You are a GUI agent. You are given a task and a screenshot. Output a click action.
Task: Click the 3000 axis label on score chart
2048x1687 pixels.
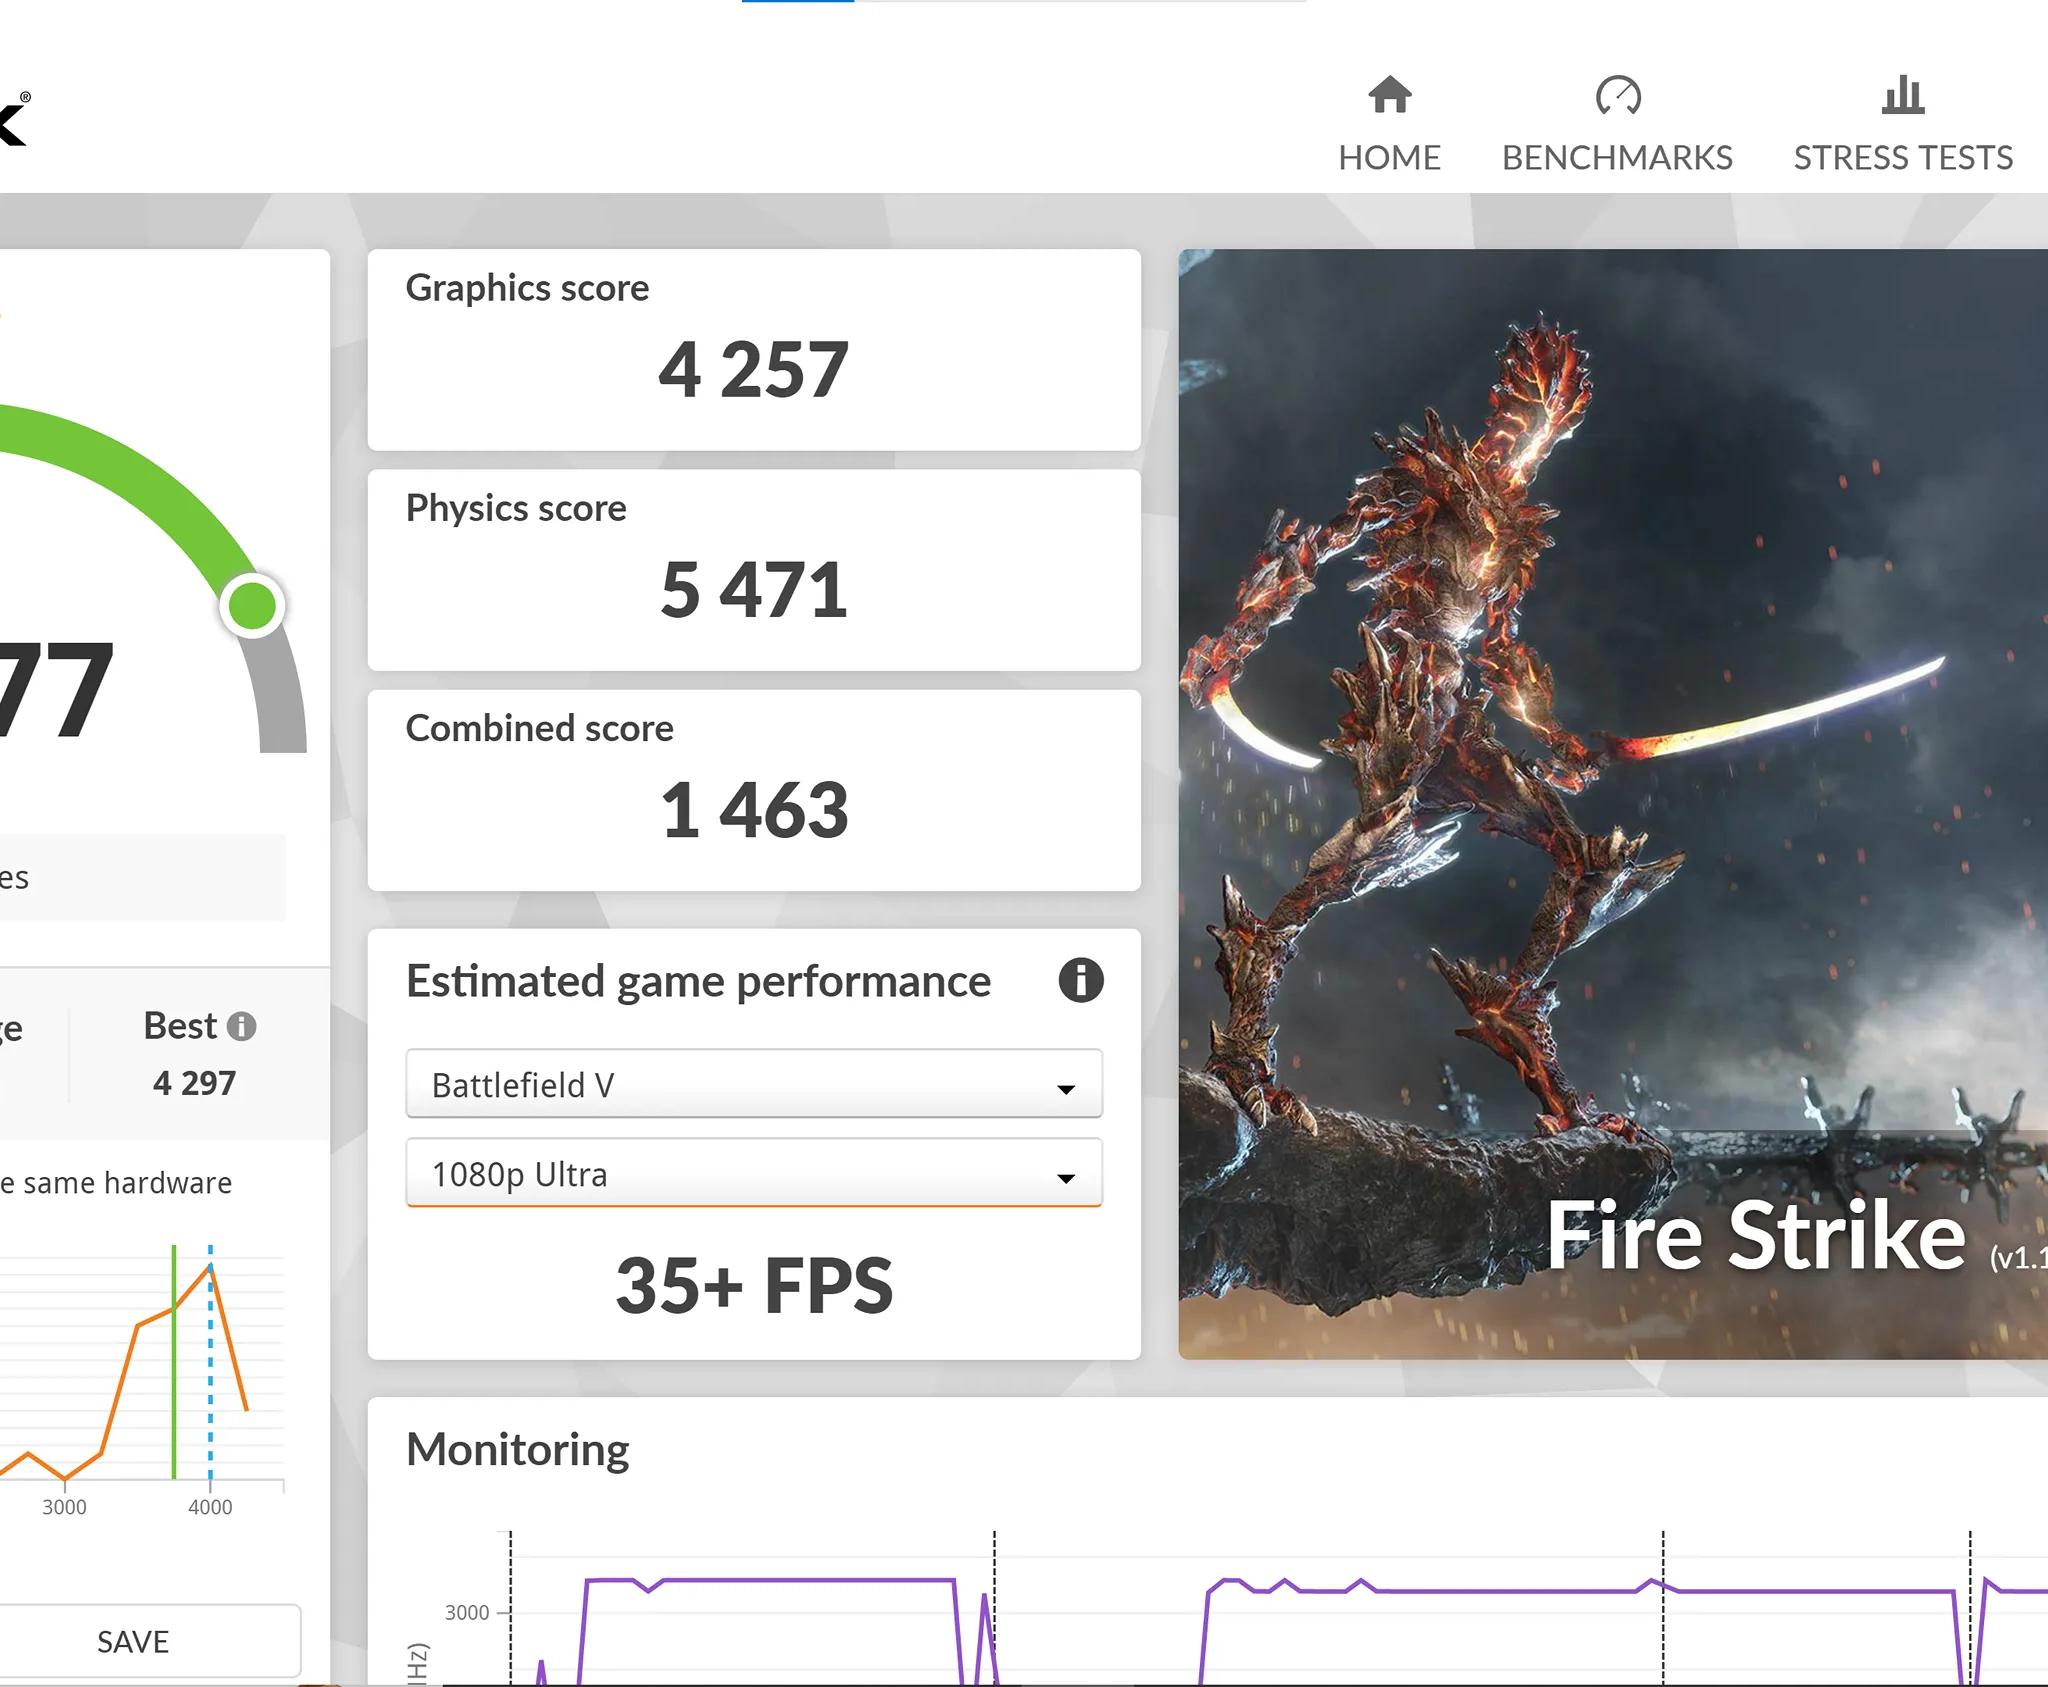64,1507
